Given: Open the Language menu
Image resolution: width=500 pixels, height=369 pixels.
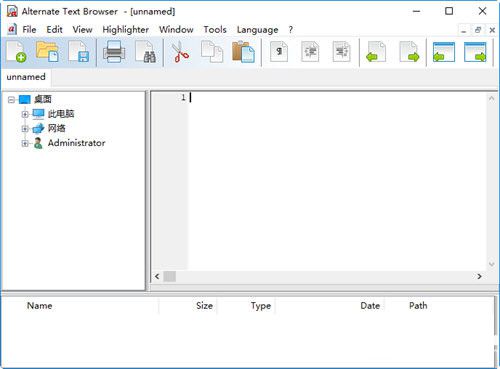Looking at the screenshot, I should 257,30.
